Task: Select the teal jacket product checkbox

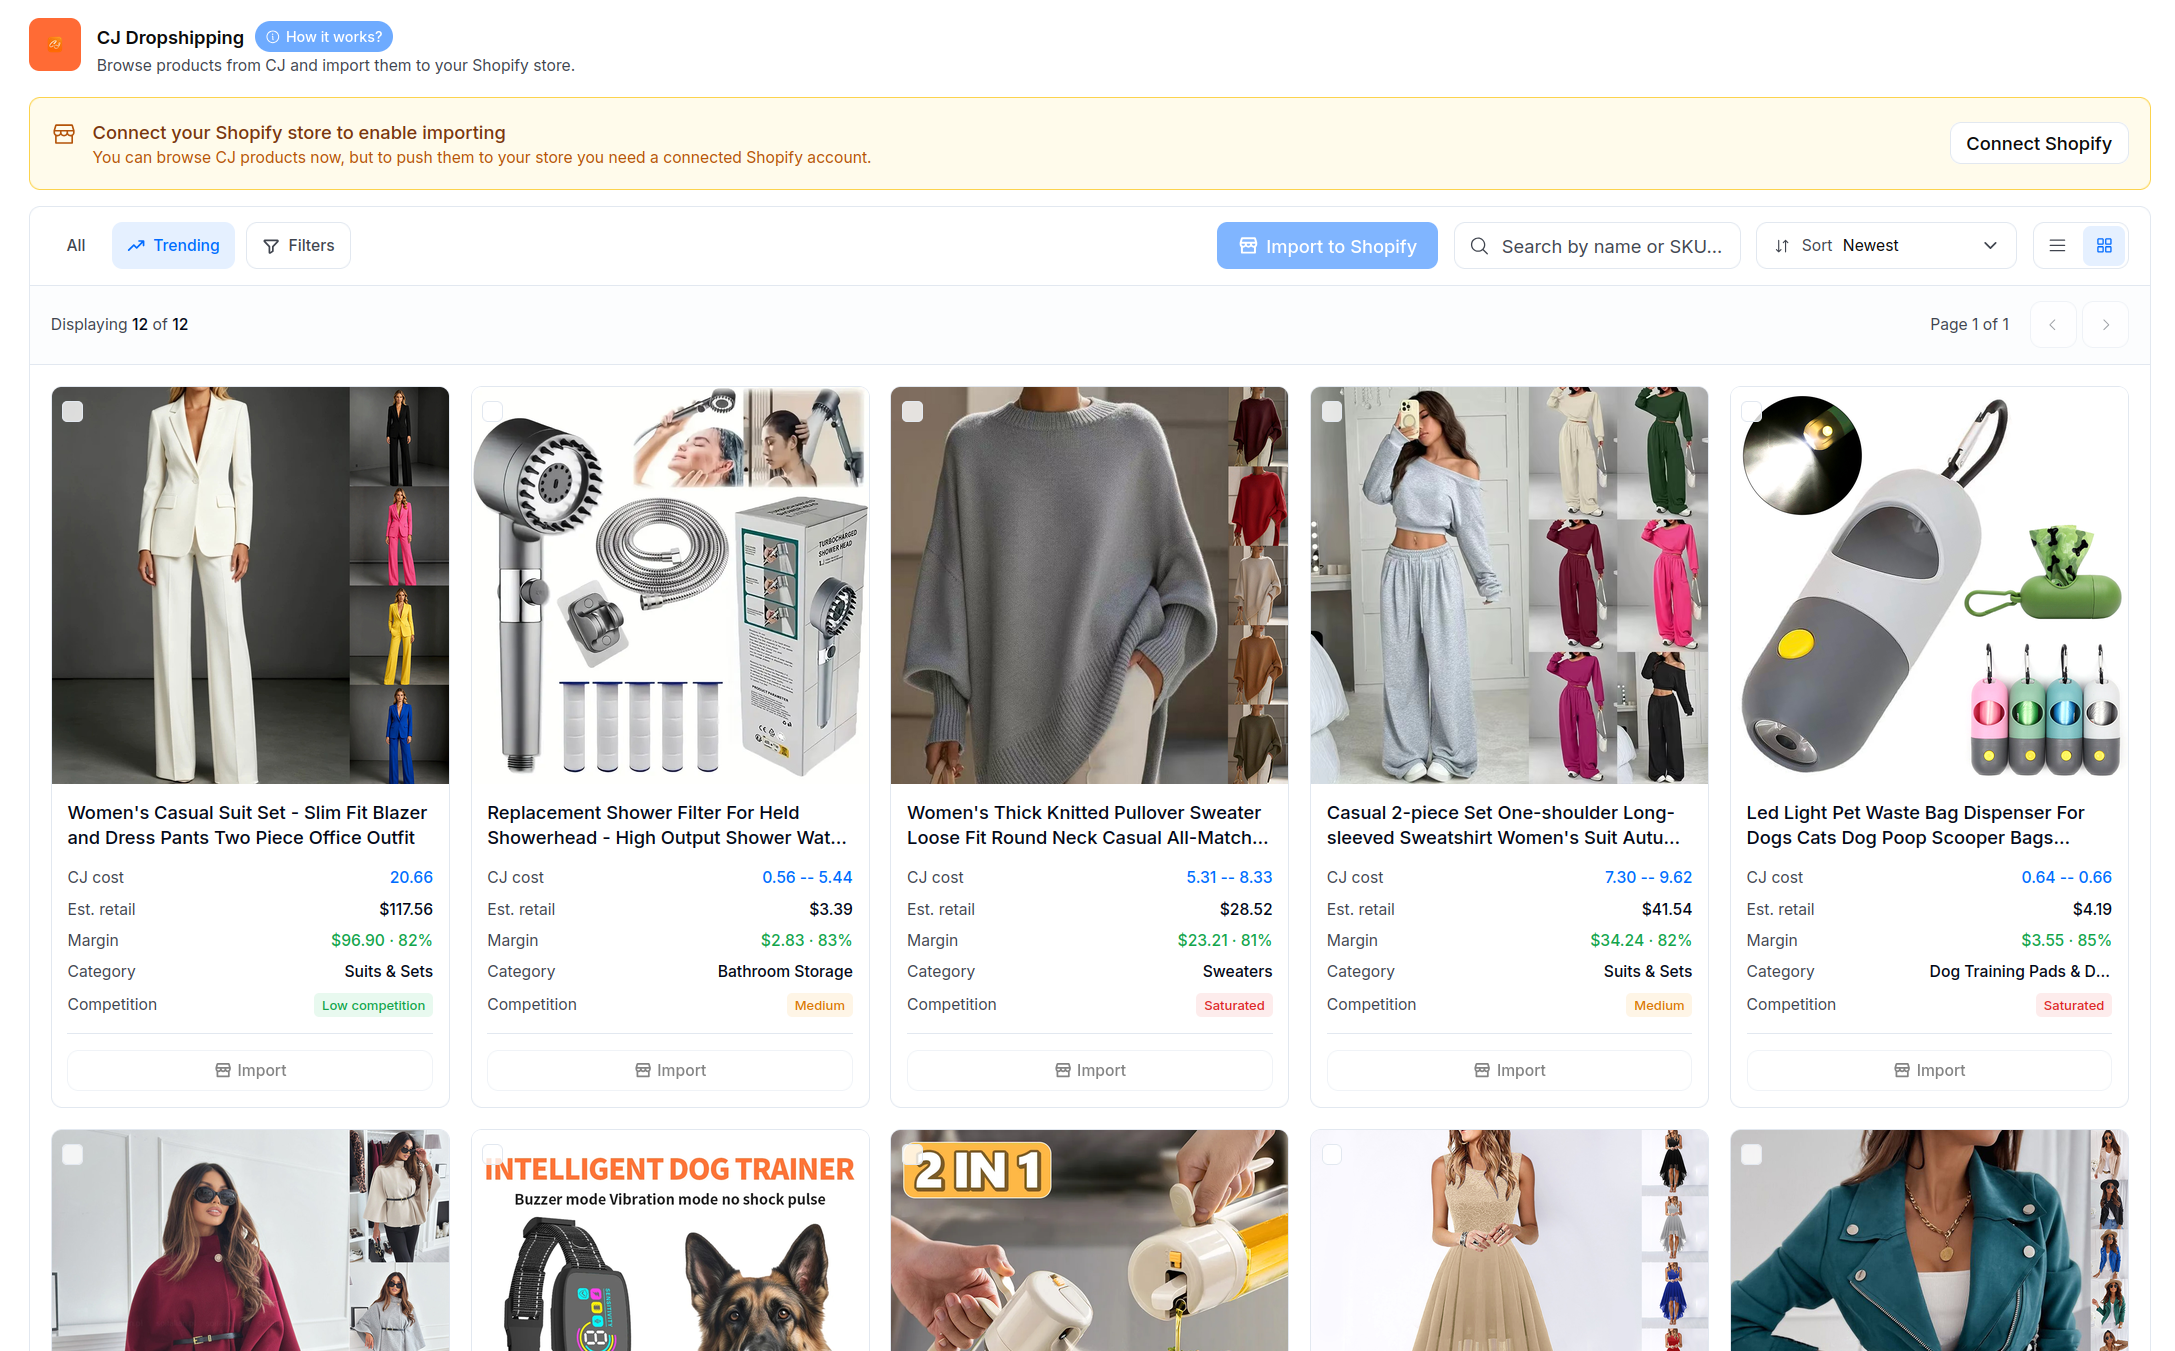Action: tap(1751, 1155)
